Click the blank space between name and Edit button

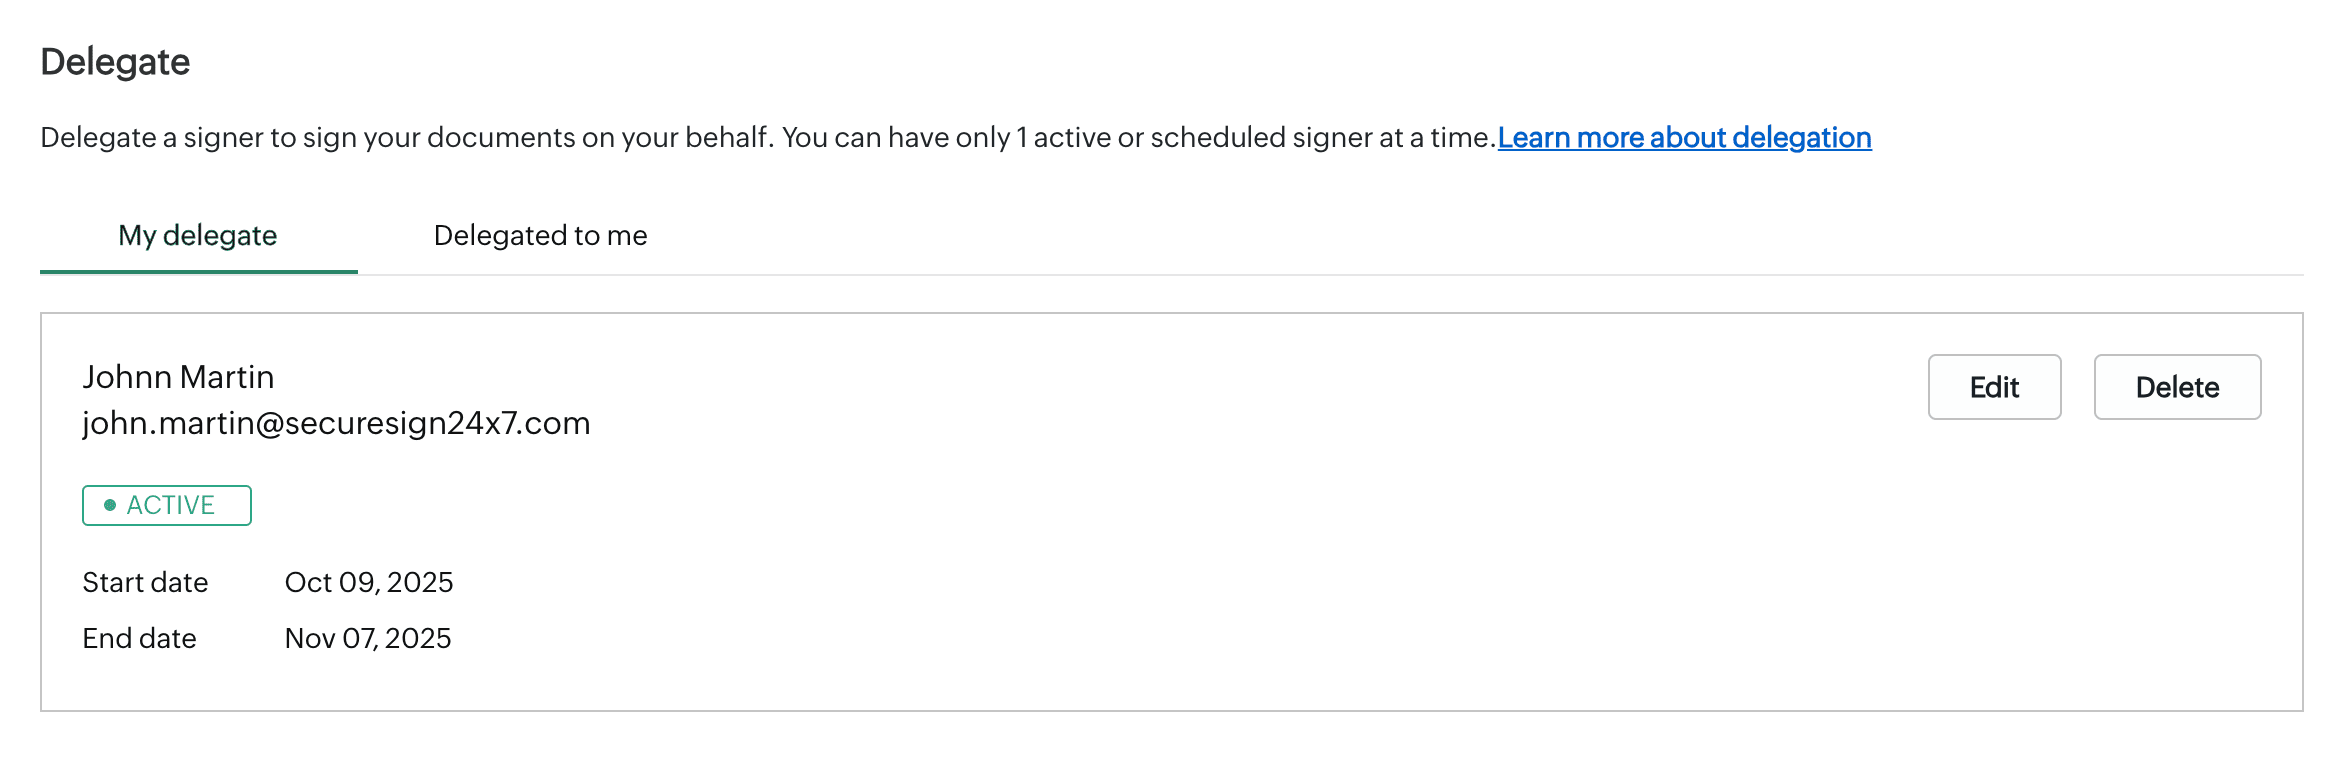1200,387
